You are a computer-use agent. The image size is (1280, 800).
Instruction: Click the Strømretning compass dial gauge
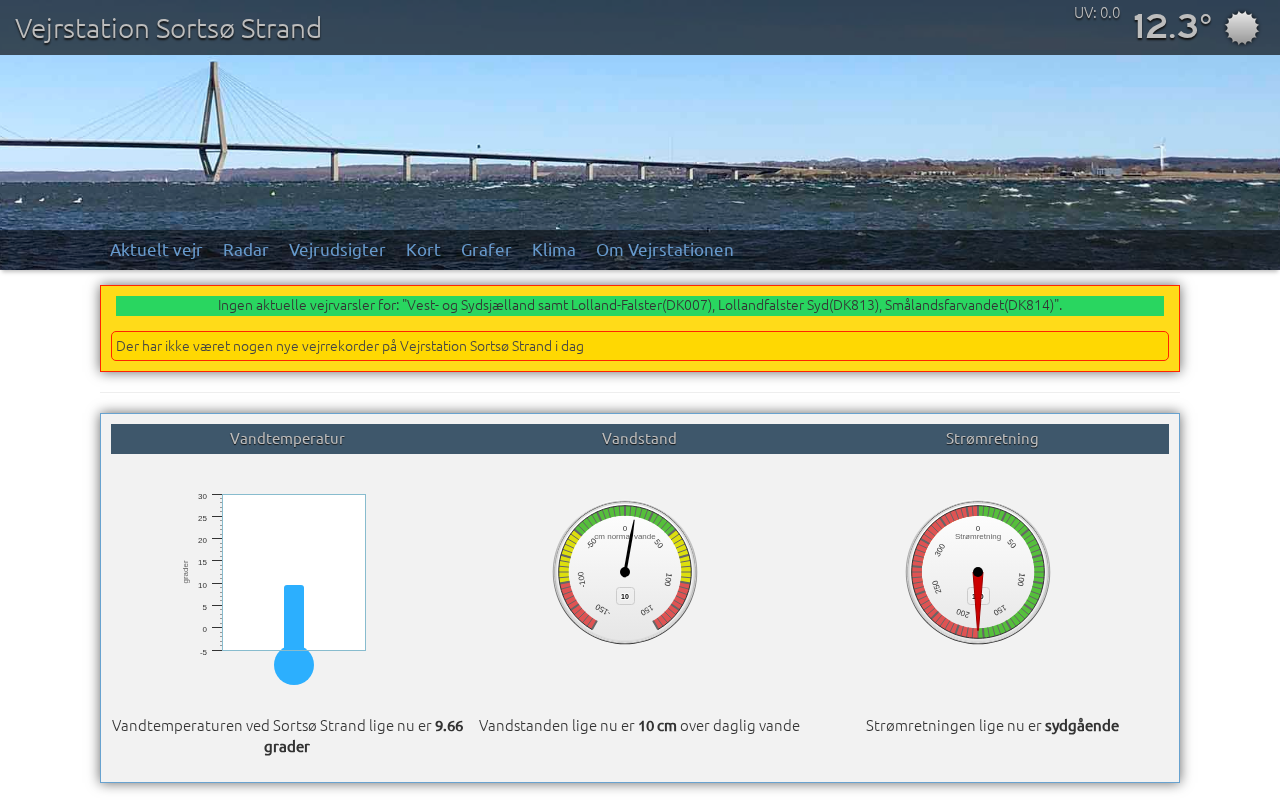click(x=978, y=573)
